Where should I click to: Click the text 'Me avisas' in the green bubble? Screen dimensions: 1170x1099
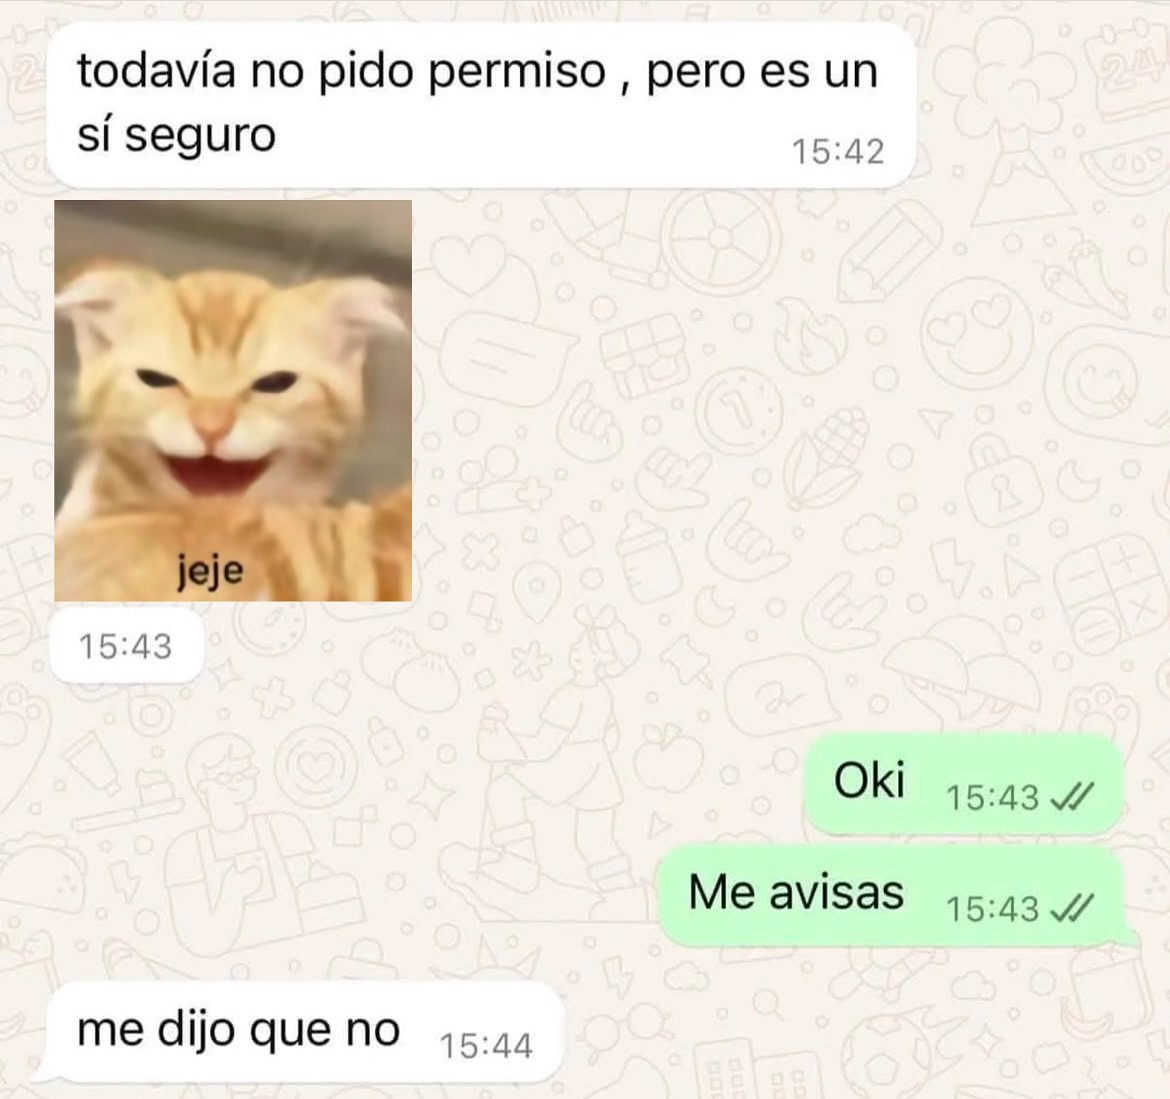pos(796,892)
